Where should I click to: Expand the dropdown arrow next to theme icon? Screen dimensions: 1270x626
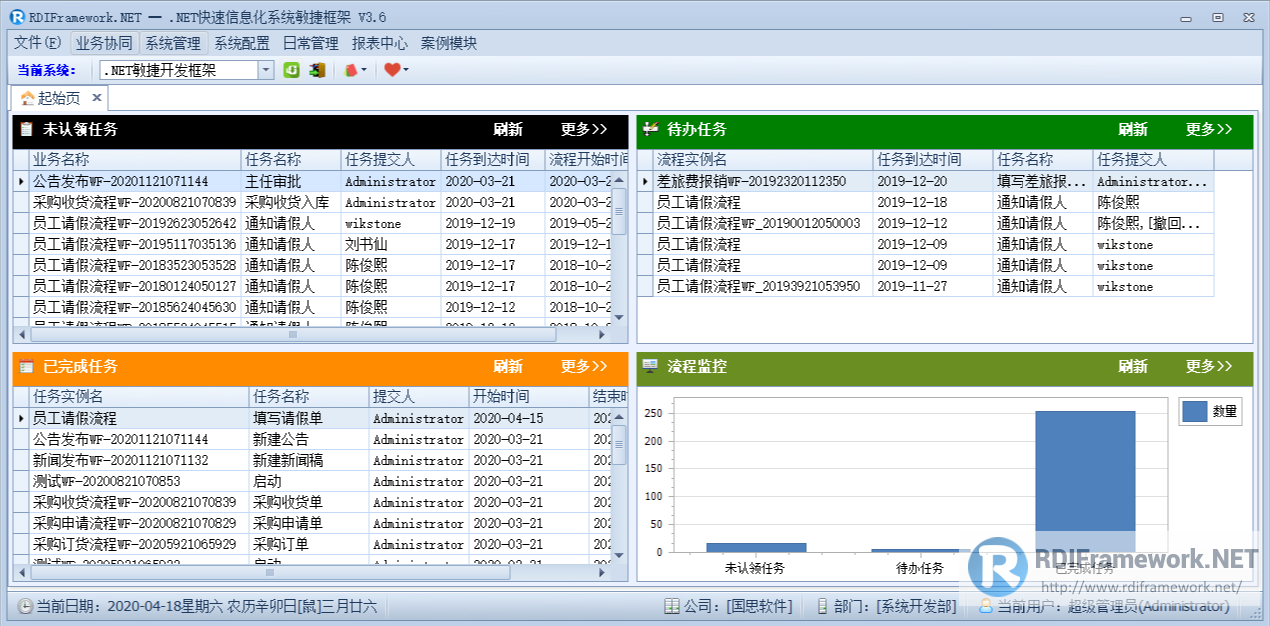pyautogui.click(x=364, y=69)
